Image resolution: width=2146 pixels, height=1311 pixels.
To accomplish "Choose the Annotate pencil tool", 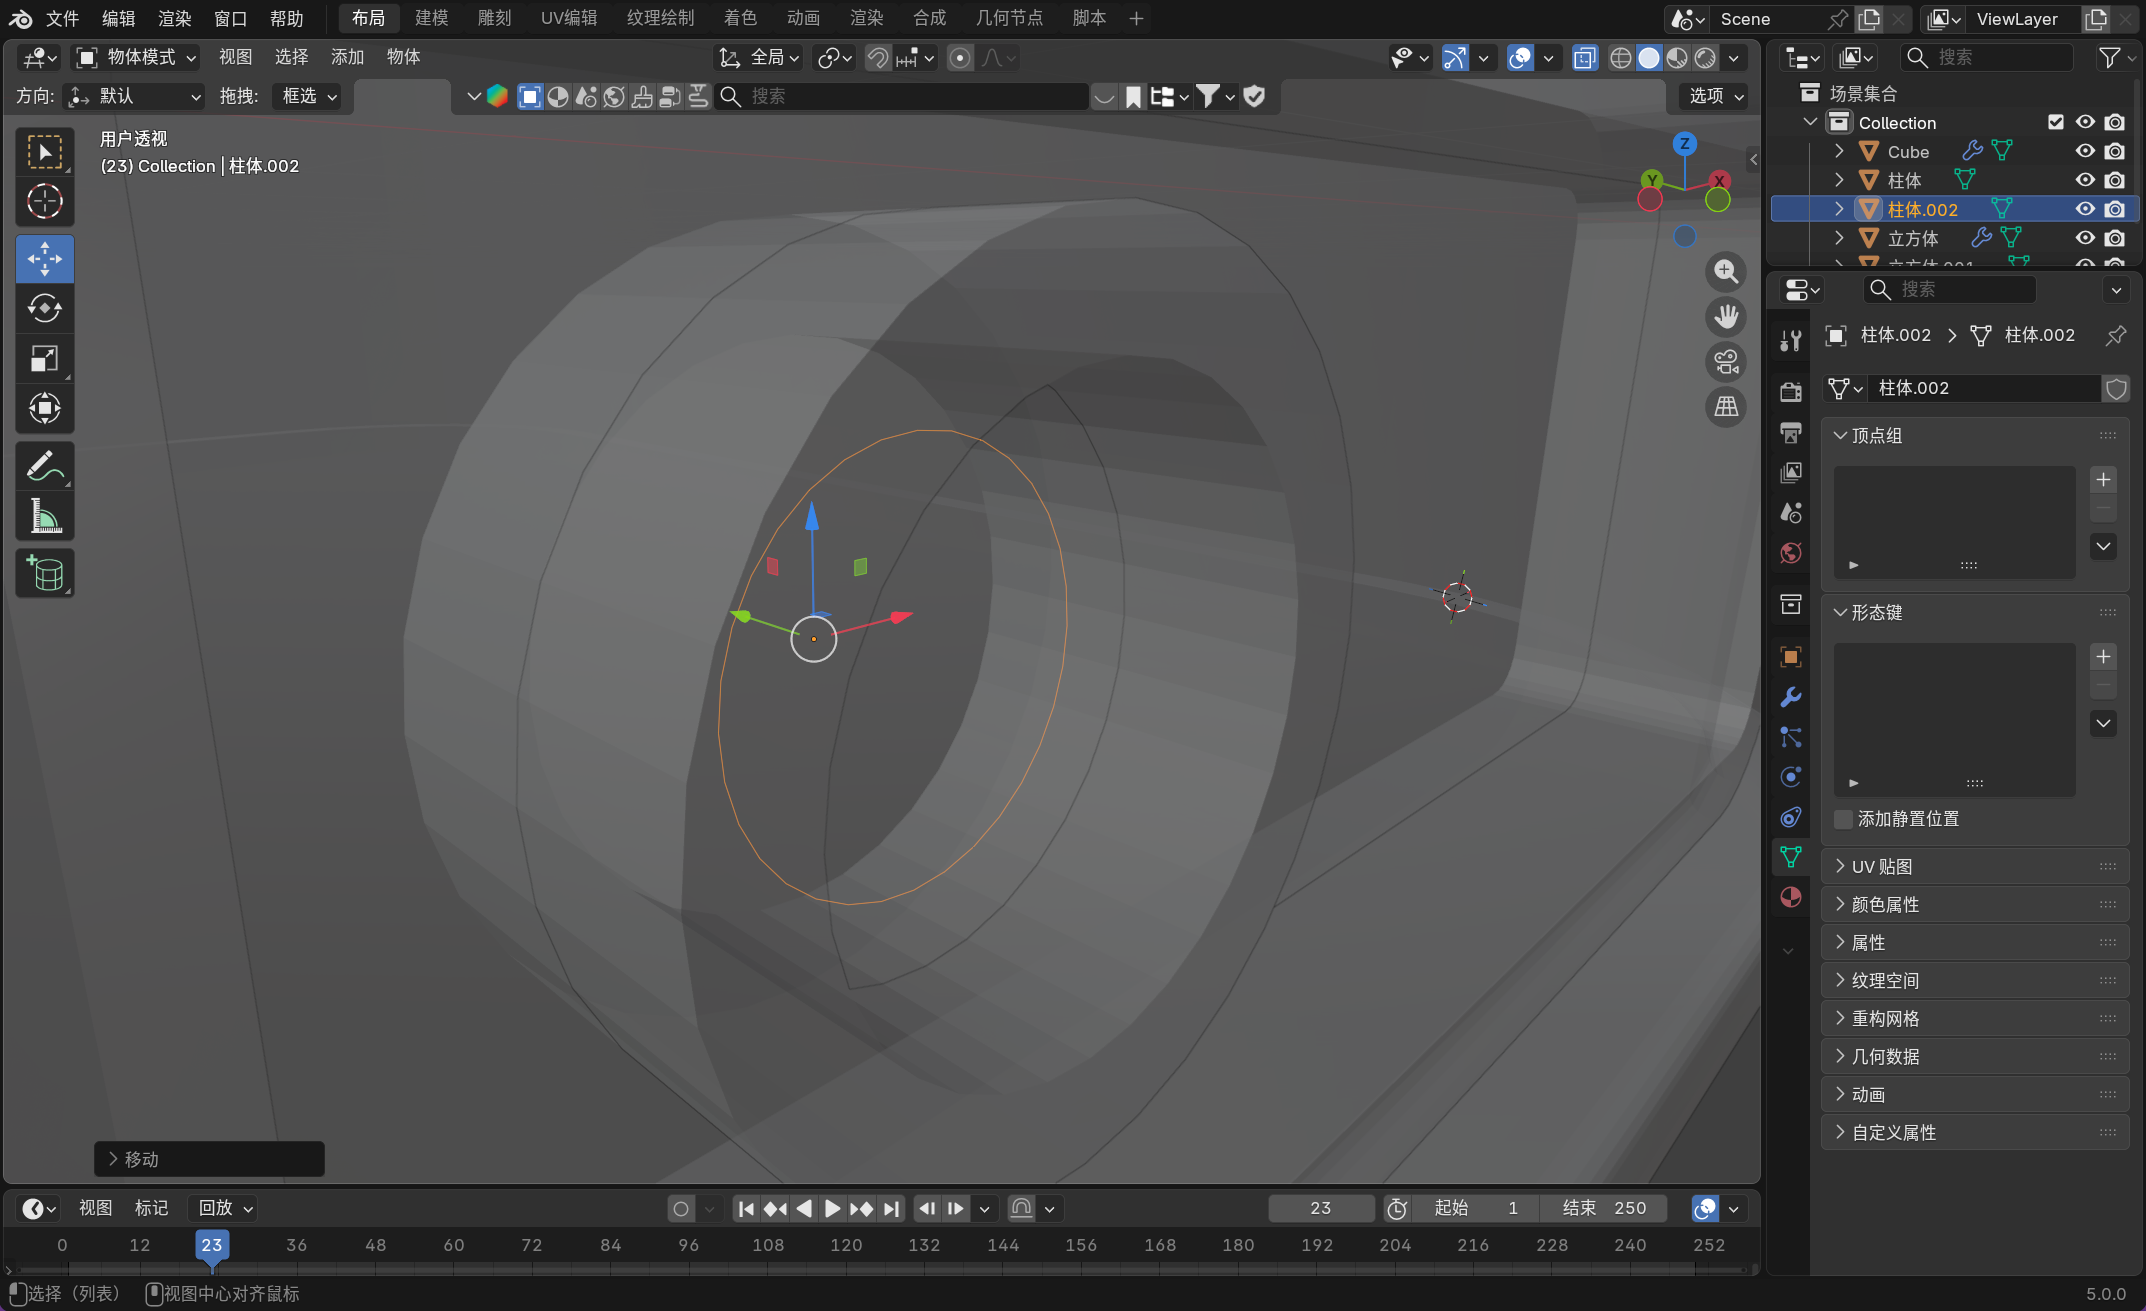I will pyautogui.click(x=44, y=466).
